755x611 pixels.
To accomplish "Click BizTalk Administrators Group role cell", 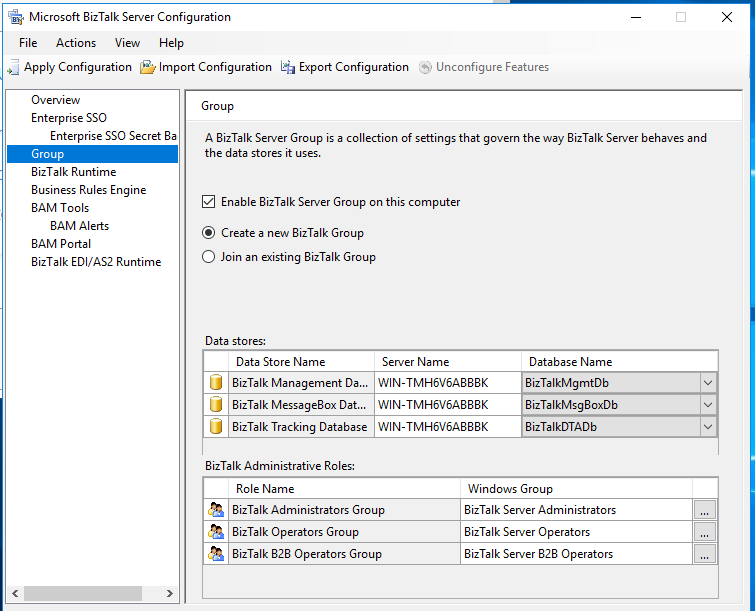I will [x=344, y=510].
